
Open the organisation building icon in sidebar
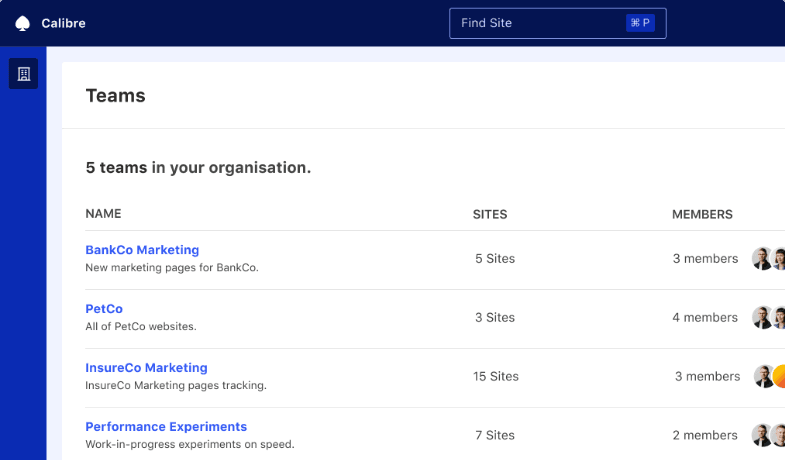(x=24, y=74)
